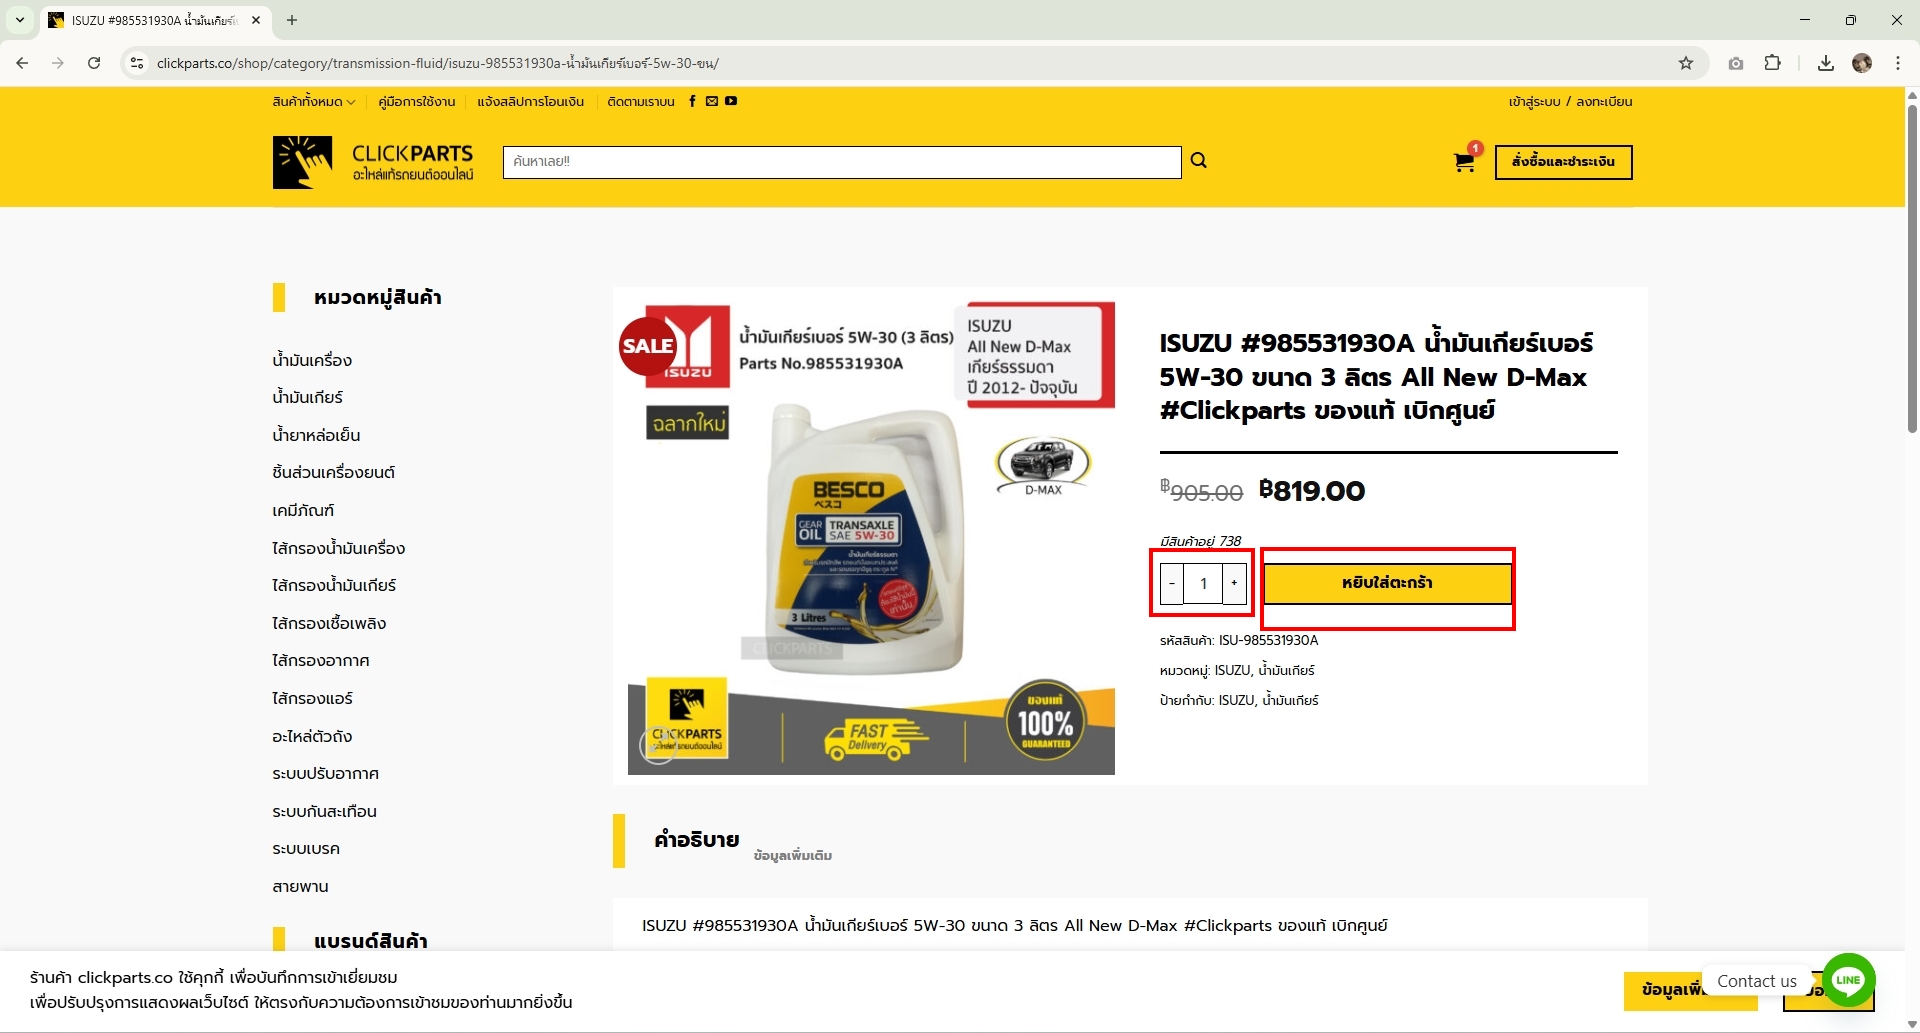
Task: Open the browser extensions puzzle icon
Action: pos(1772,63)
